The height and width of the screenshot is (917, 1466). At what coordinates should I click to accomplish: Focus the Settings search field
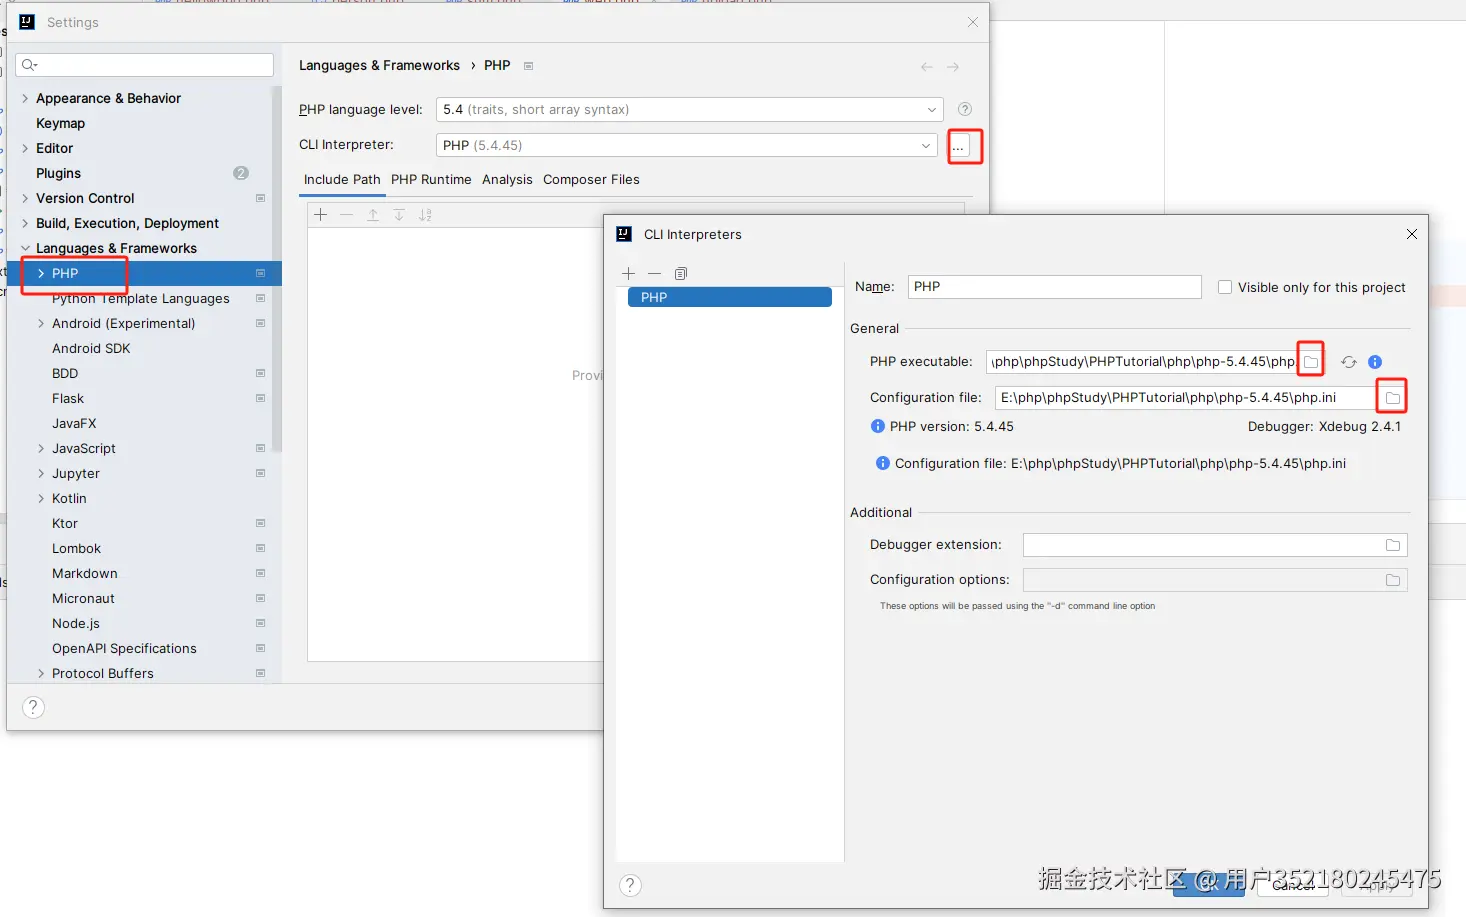[144, 65]
